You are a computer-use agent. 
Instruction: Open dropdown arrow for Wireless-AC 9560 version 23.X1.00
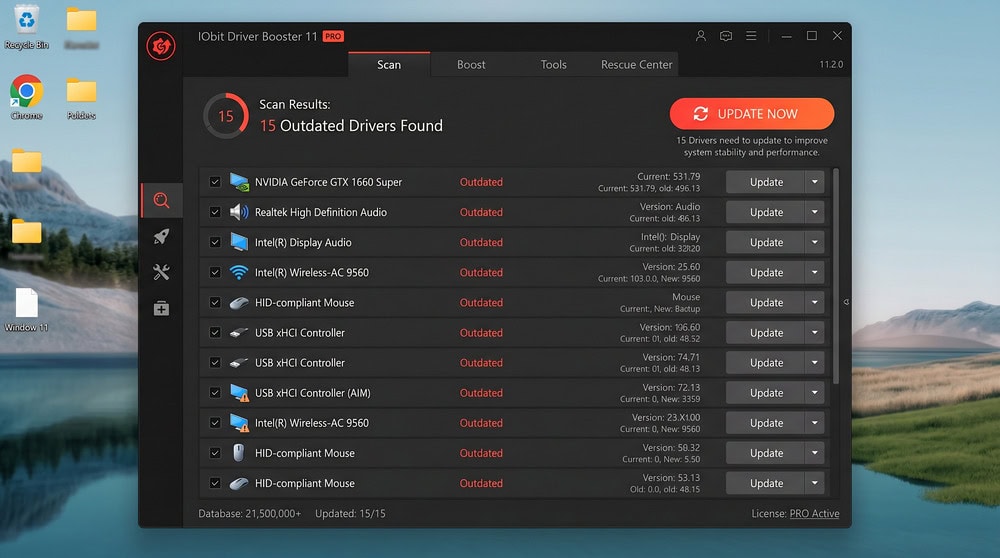(814, 423)
